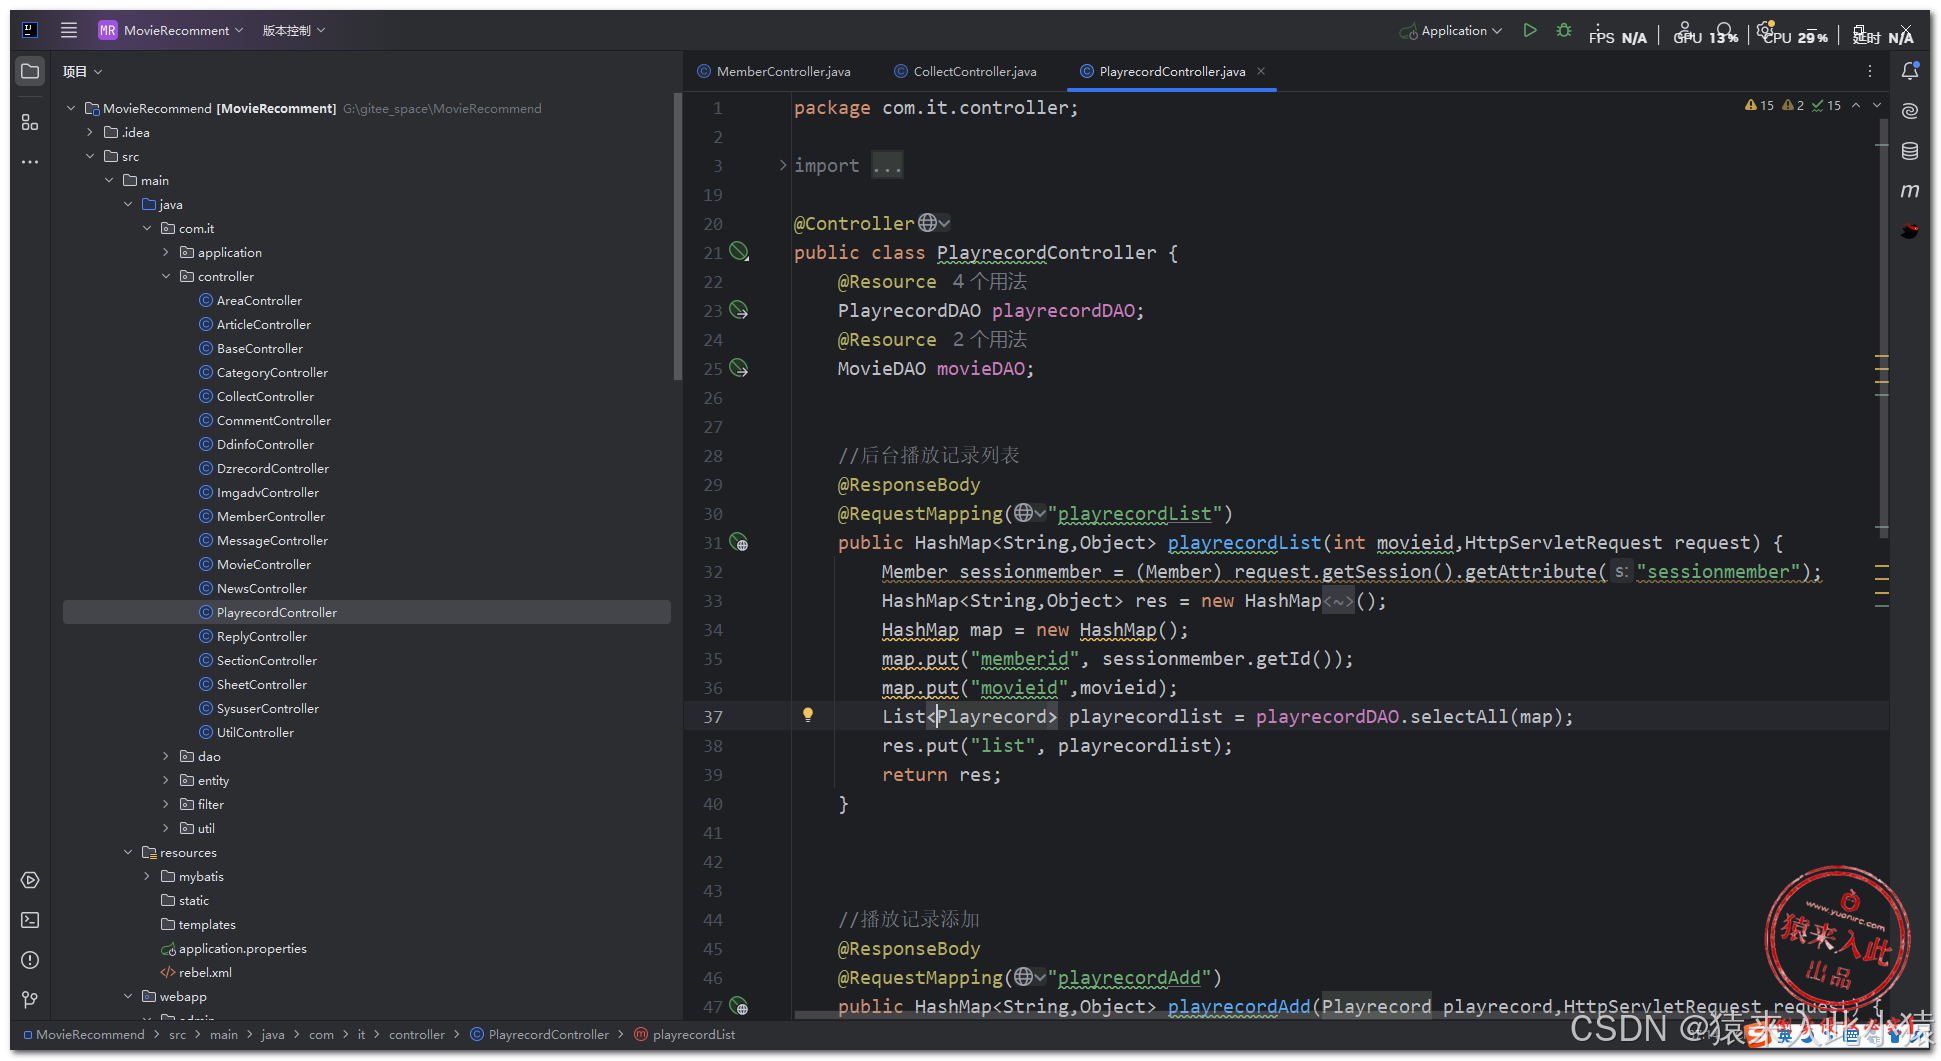The image size is (1941, 1061).
Task: Click the weak warnings count 2
Action: click(1793, 105)
